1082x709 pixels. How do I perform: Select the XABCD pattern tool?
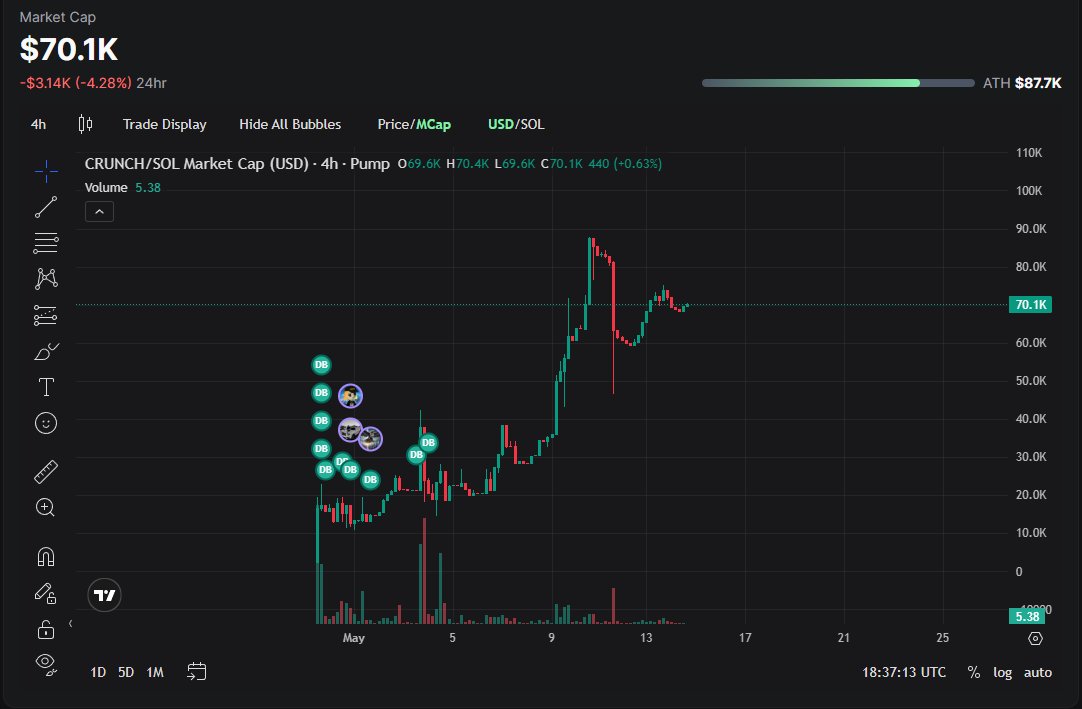(46, 278)
